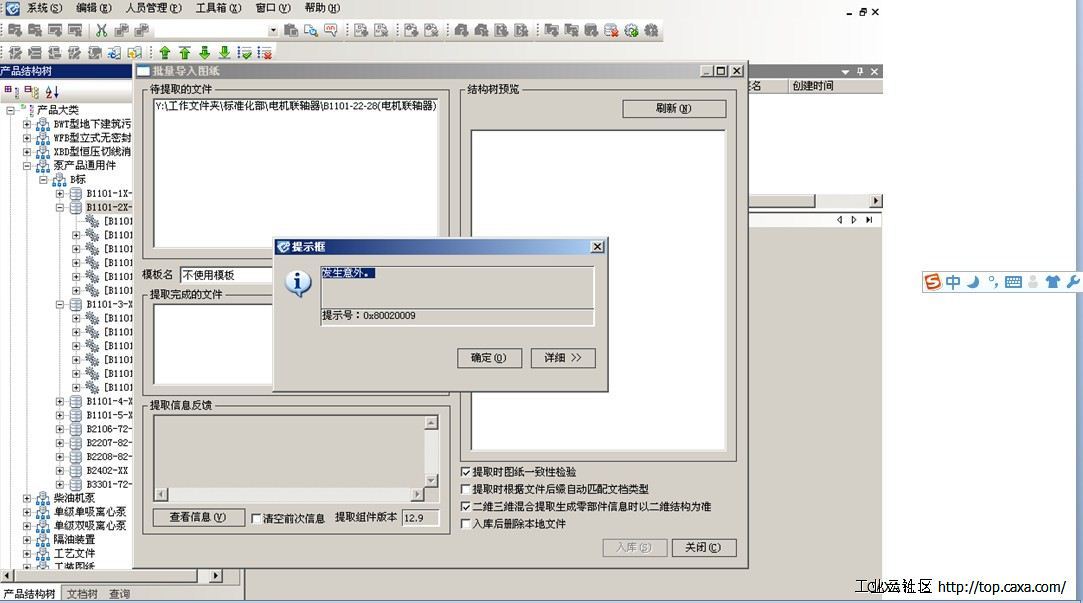Click the 模板名 field showing 不使用模板
This screenshot has height=603, width=1083.
[x=227, y=275]
